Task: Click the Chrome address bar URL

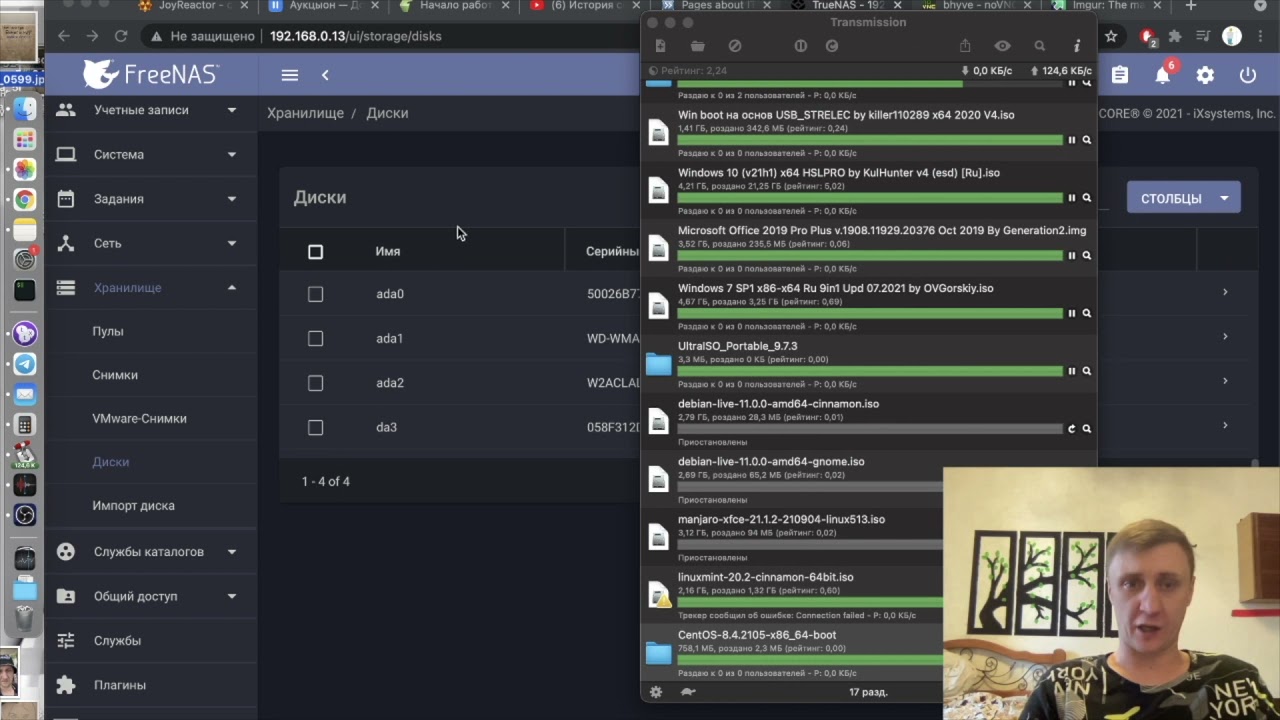Action: pyautogui.click(x=355, y=36)
